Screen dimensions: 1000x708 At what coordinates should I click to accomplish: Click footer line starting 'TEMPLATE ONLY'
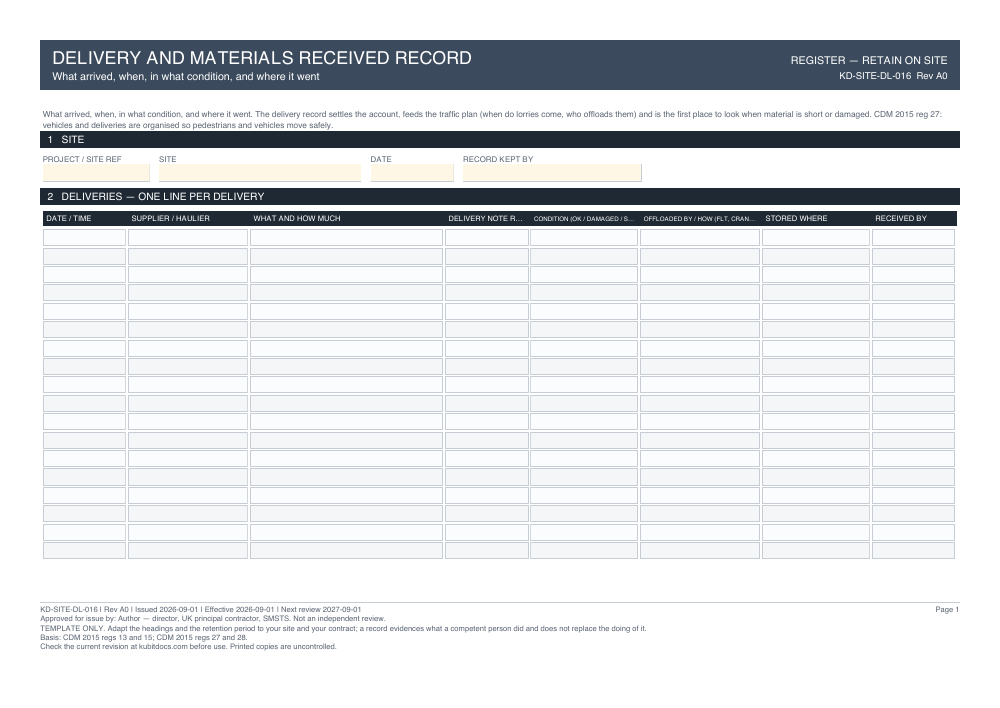[x=343, y=629]
